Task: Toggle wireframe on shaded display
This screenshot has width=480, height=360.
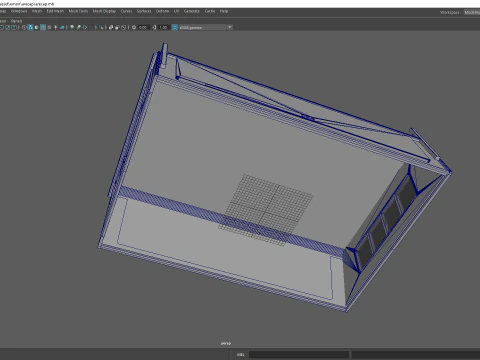Action: click(43, 27)
